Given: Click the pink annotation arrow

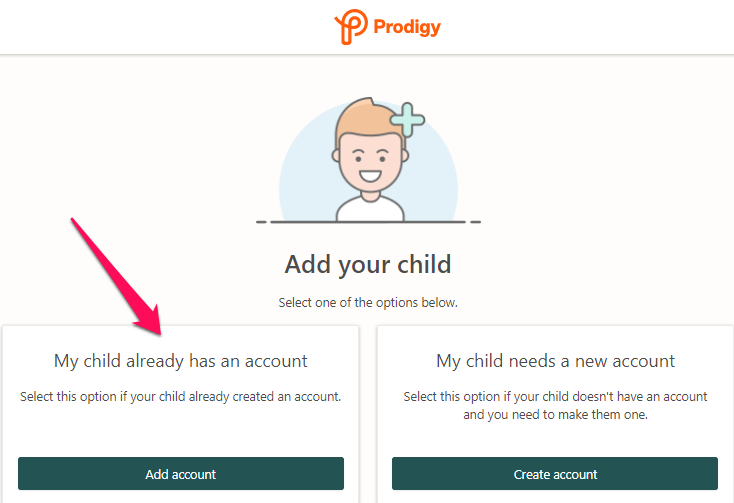Looking at the screenshot, I should point(116,277).
